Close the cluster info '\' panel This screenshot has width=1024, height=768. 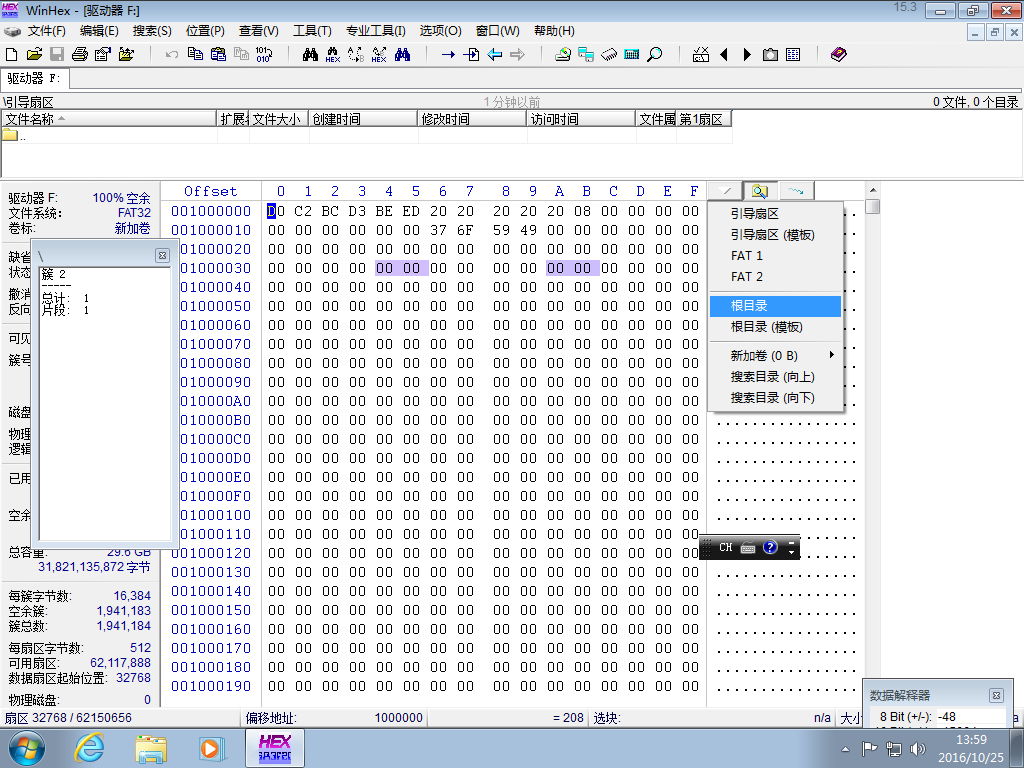pos(163,255)
